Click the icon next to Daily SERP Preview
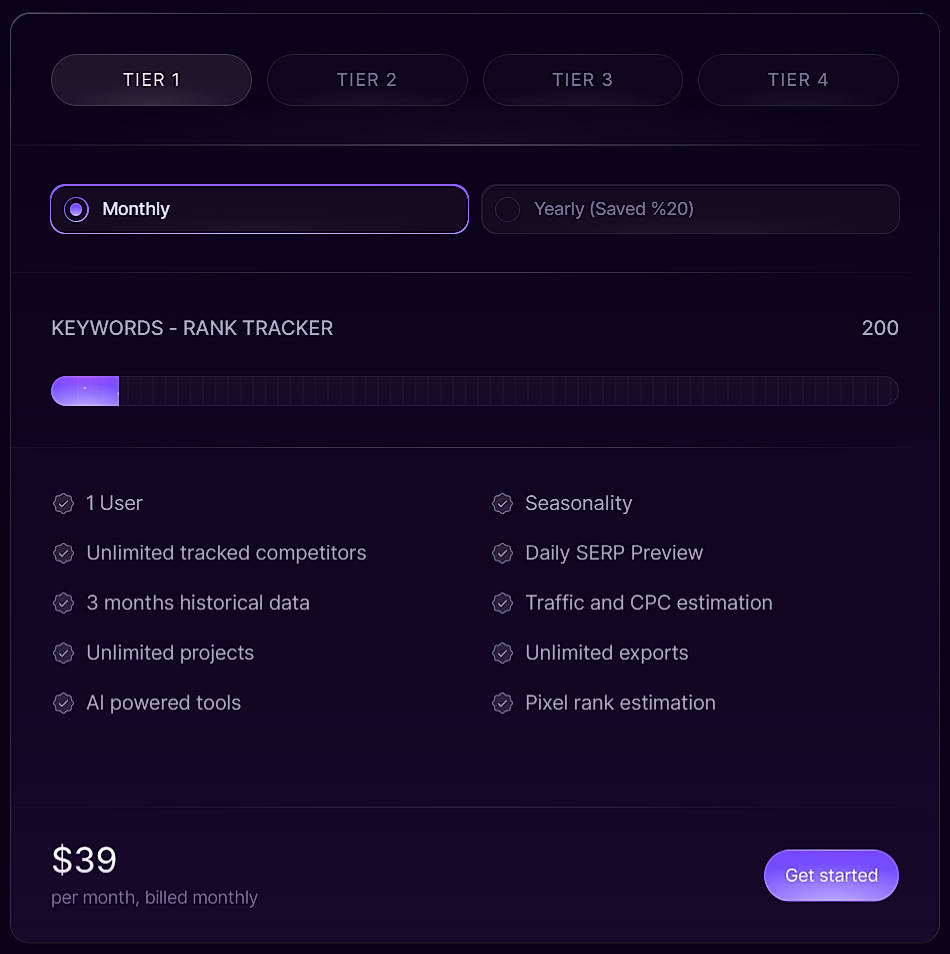This screenshot has width=950, height=954. (502, 553)
